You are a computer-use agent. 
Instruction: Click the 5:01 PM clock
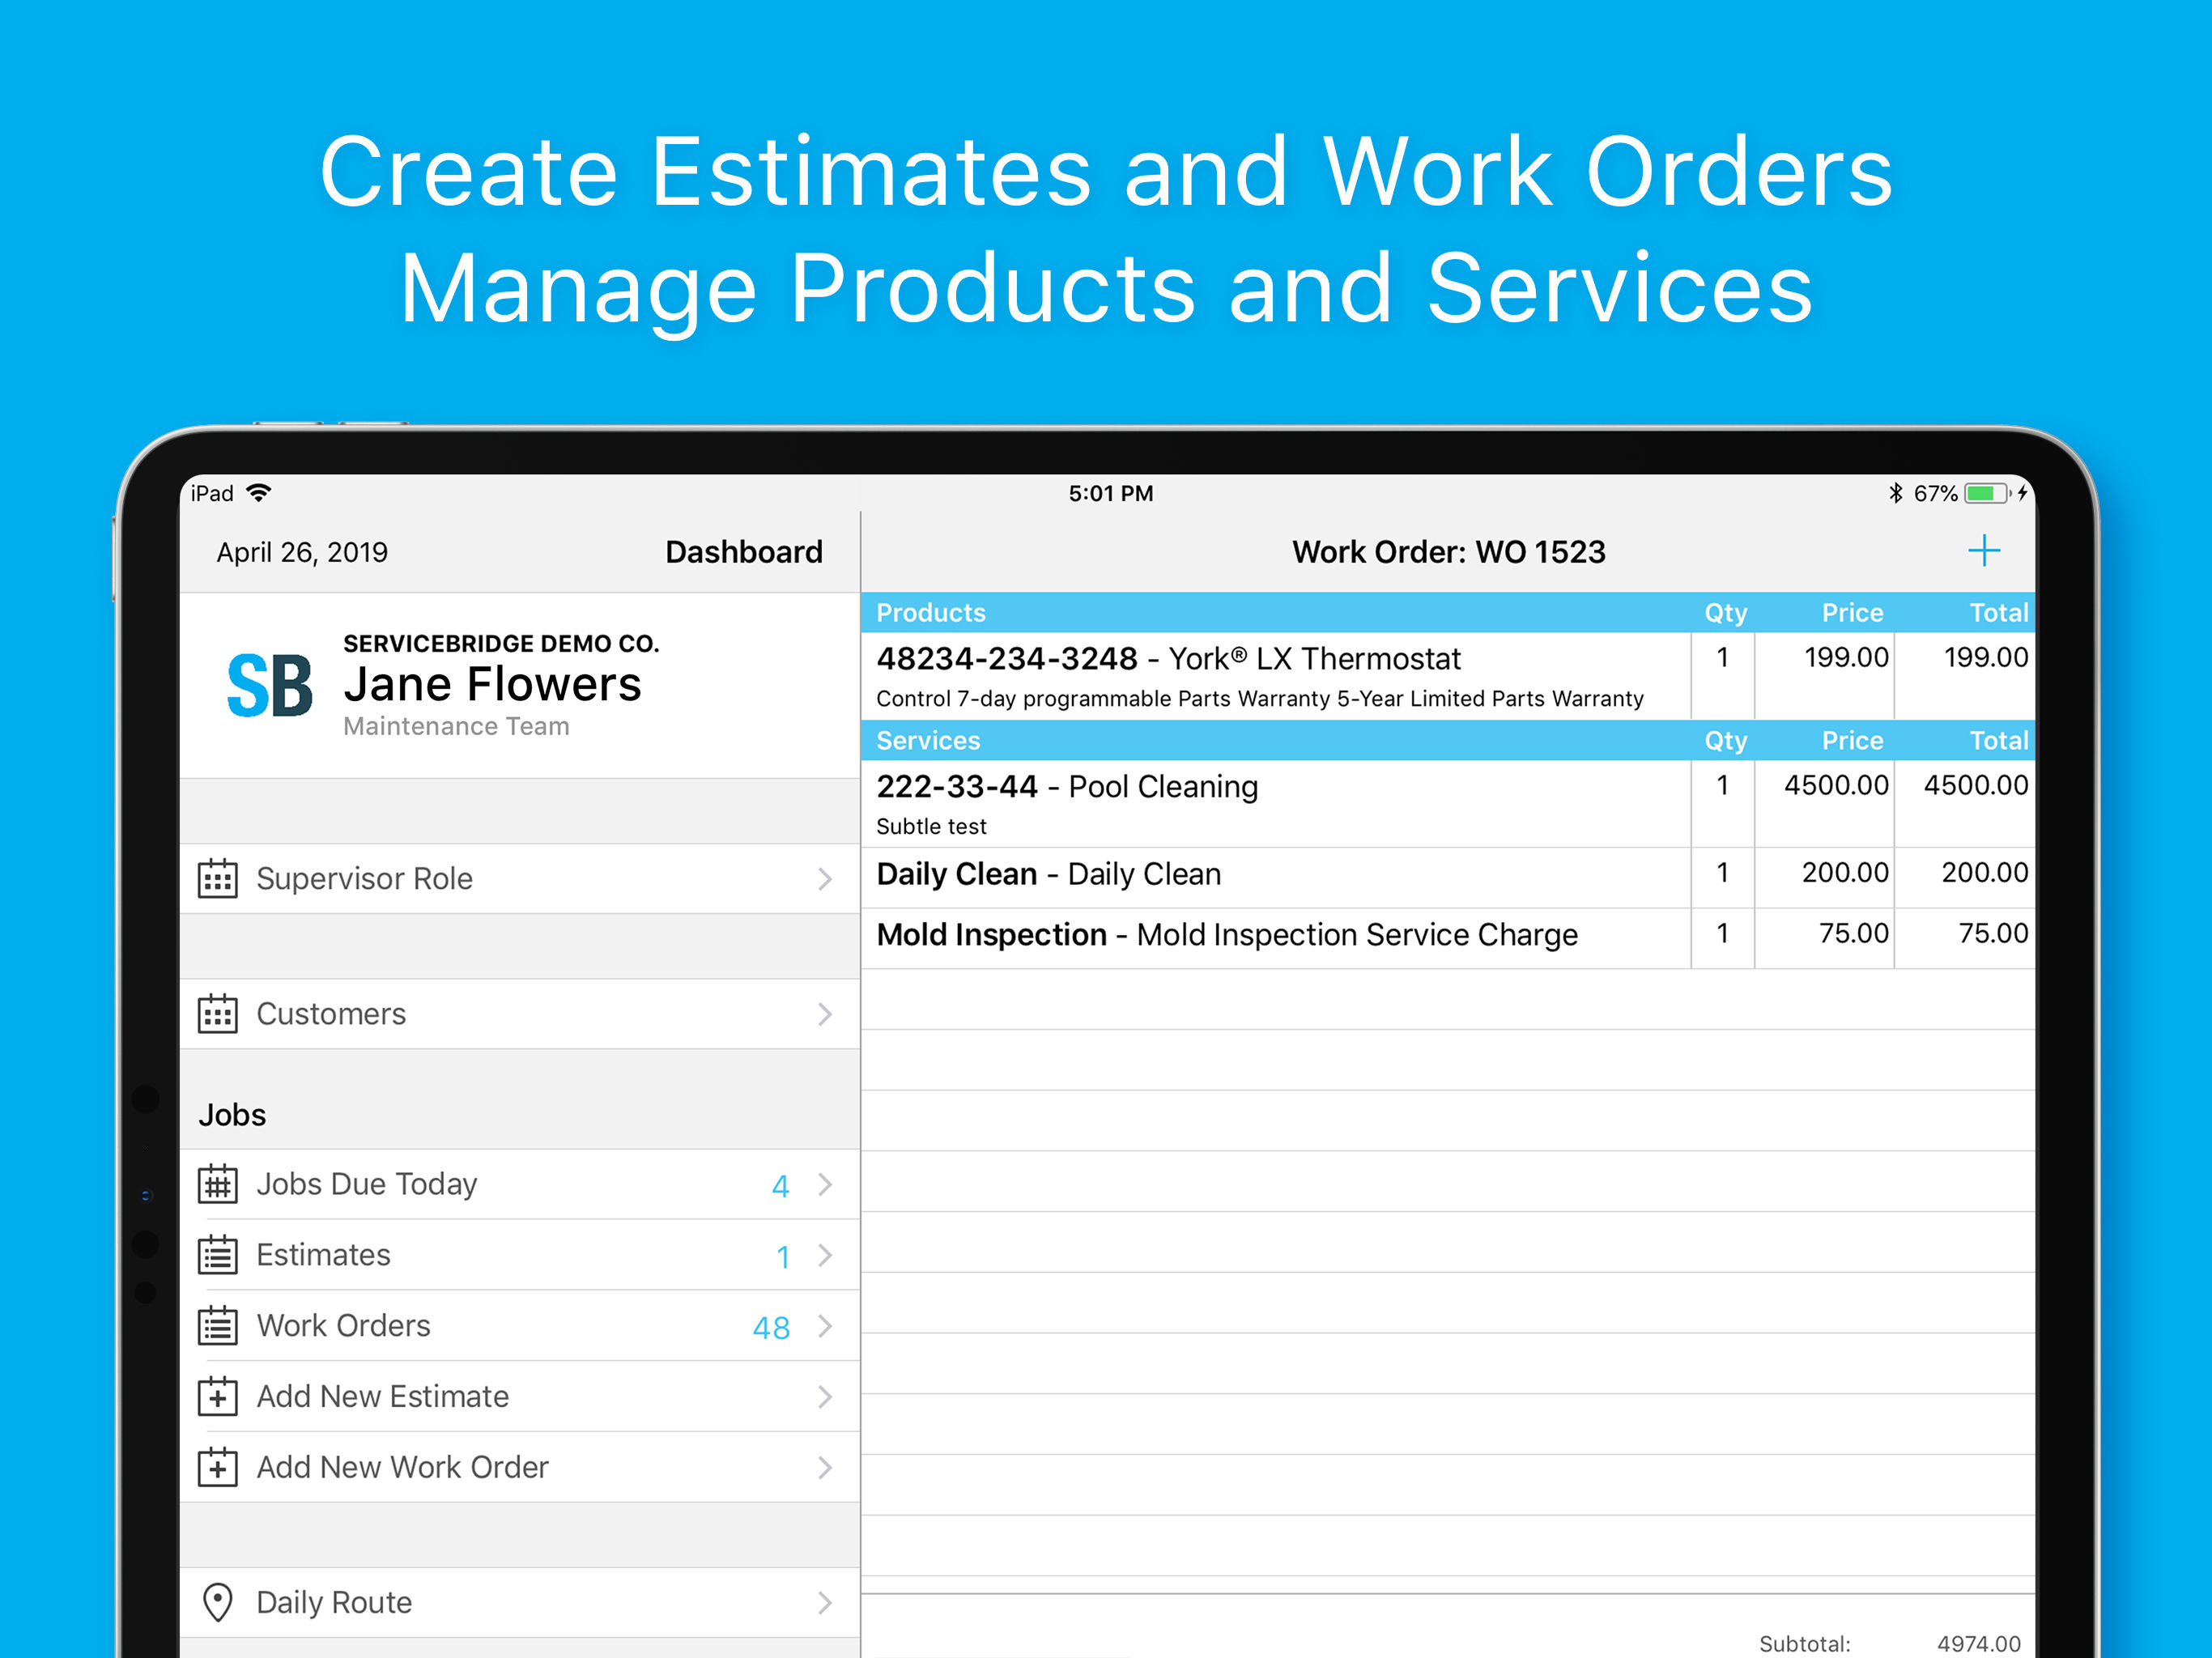(1110, 493)
